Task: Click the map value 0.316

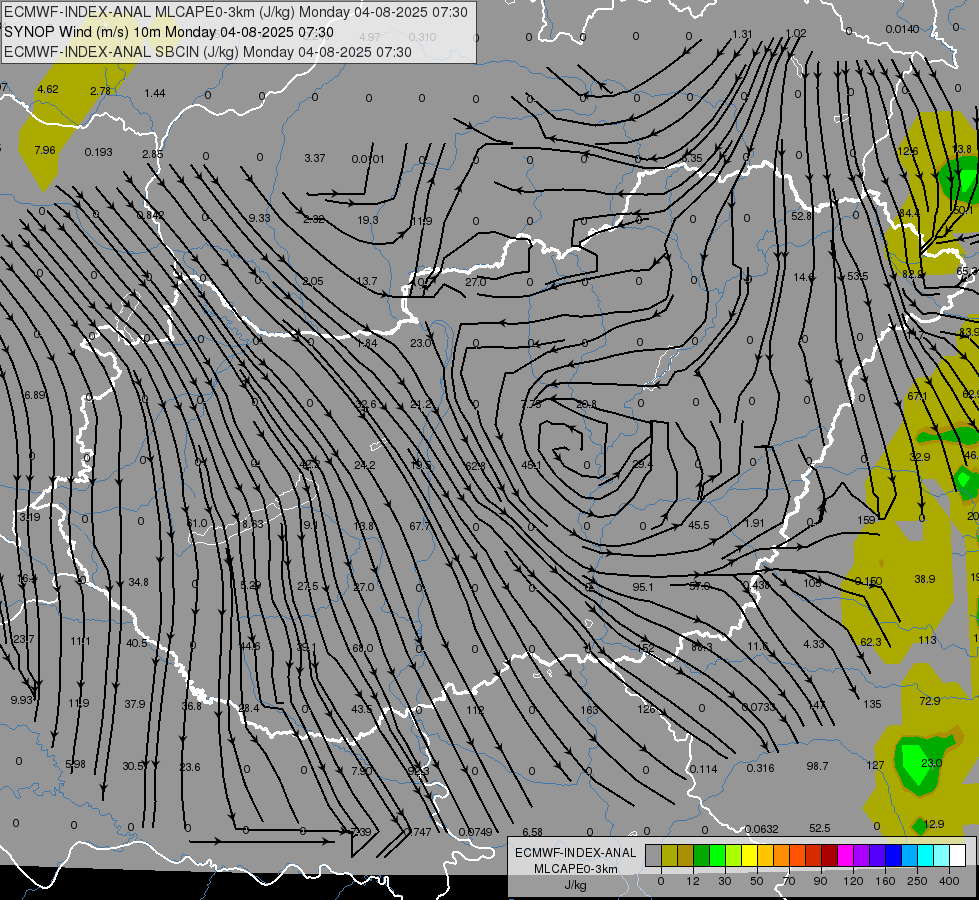Action: 760,768
